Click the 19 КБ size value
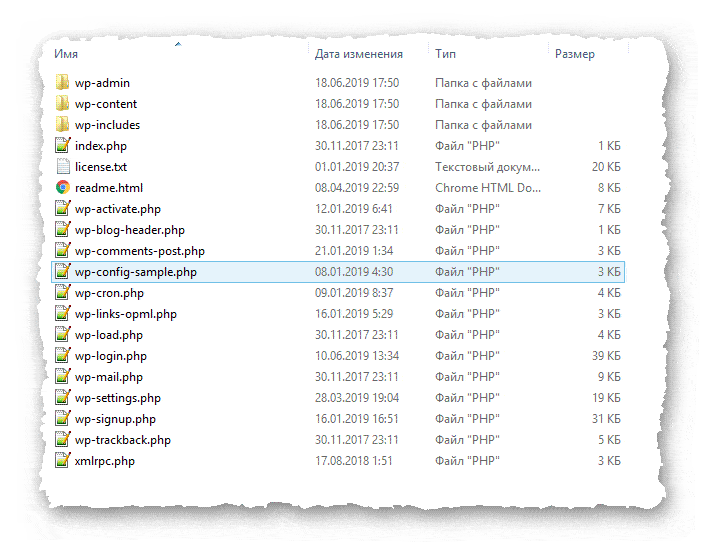The image size is (704, 544). 606,398
